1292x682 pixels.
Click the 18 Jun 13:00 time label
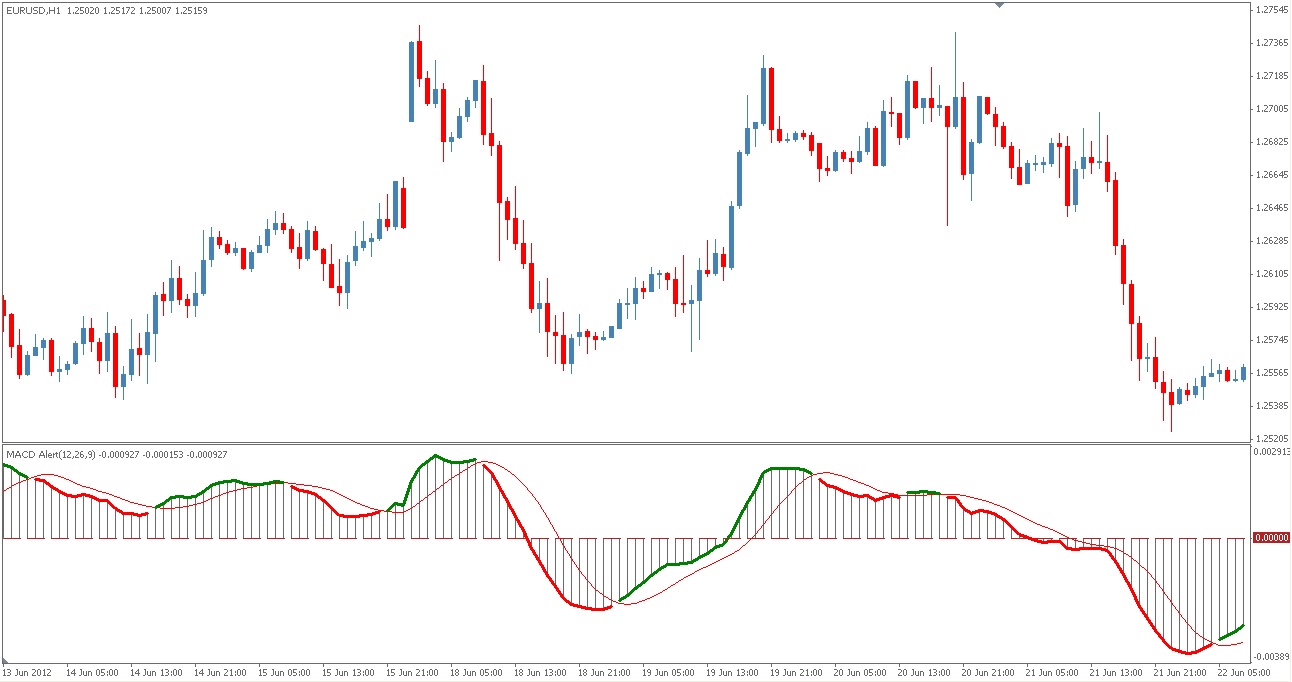click(x=541, y=672)
